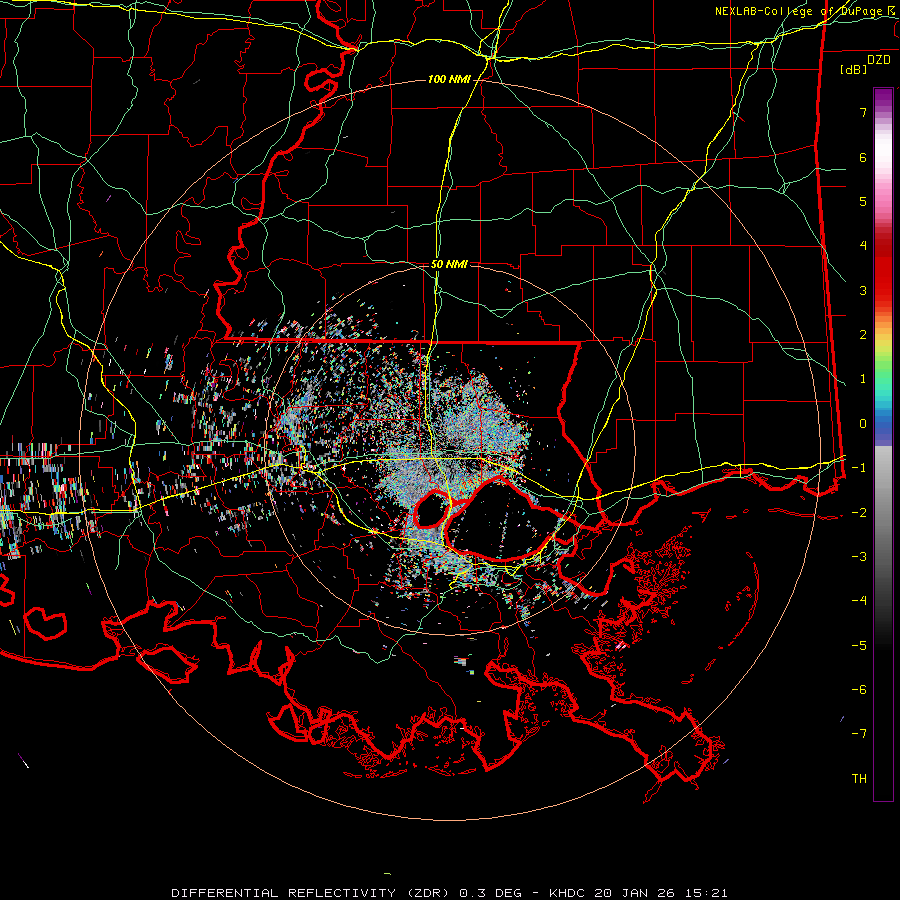Click the 6 value on the color scale

(x=863, y=157)
